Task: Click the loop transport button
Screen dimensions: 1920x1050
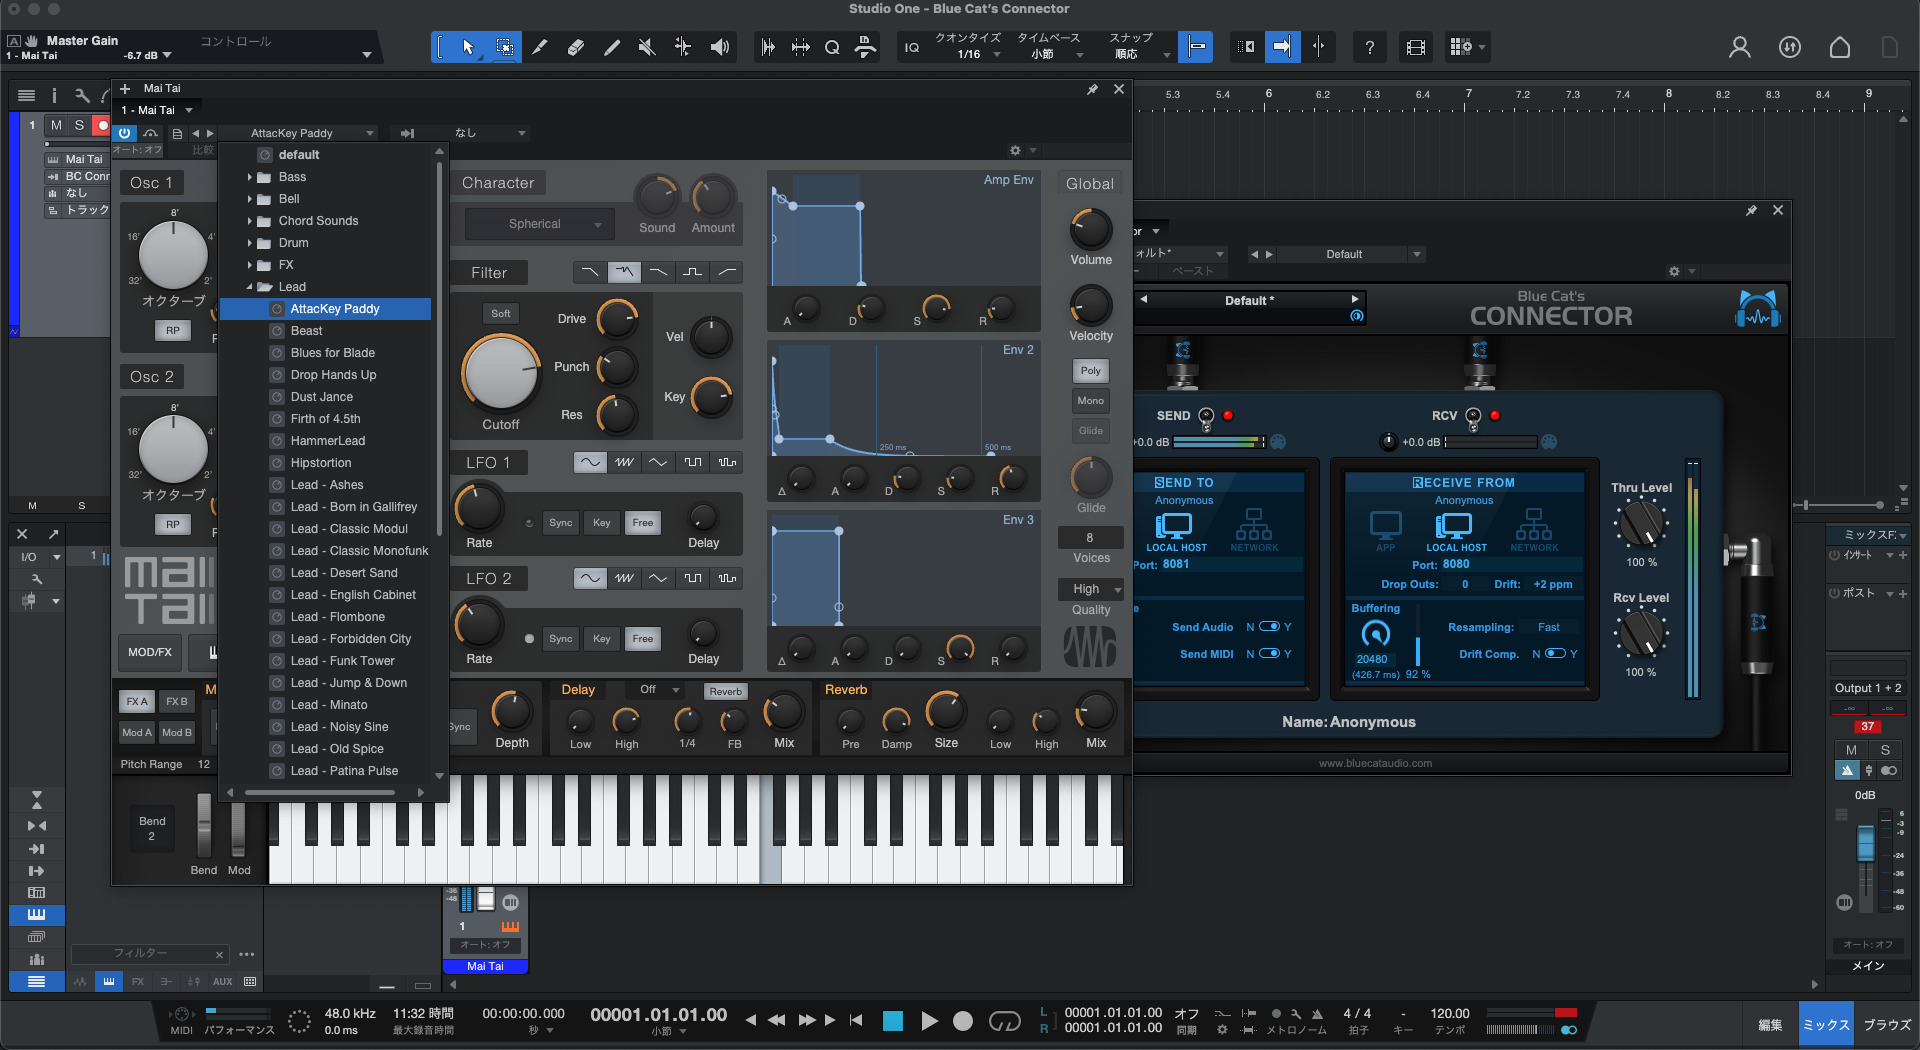Action: (x=1005, y=1021)
